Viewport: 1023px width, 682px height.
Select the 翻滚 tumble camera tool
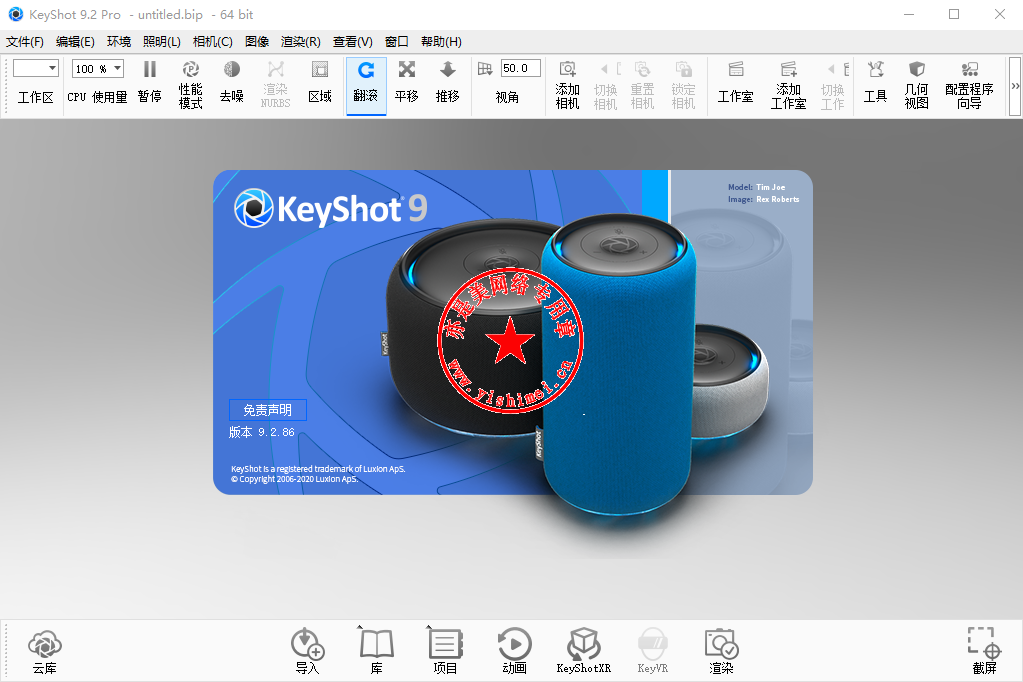[x=366, y=85]
